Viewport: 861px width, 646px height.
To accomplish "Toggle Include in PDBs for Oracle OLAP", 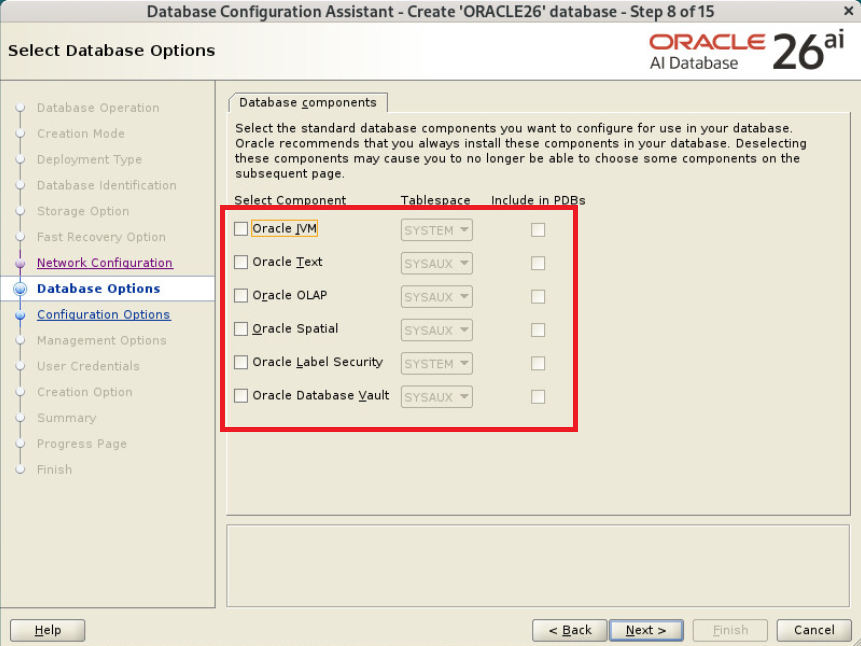I will click(538, 297).
